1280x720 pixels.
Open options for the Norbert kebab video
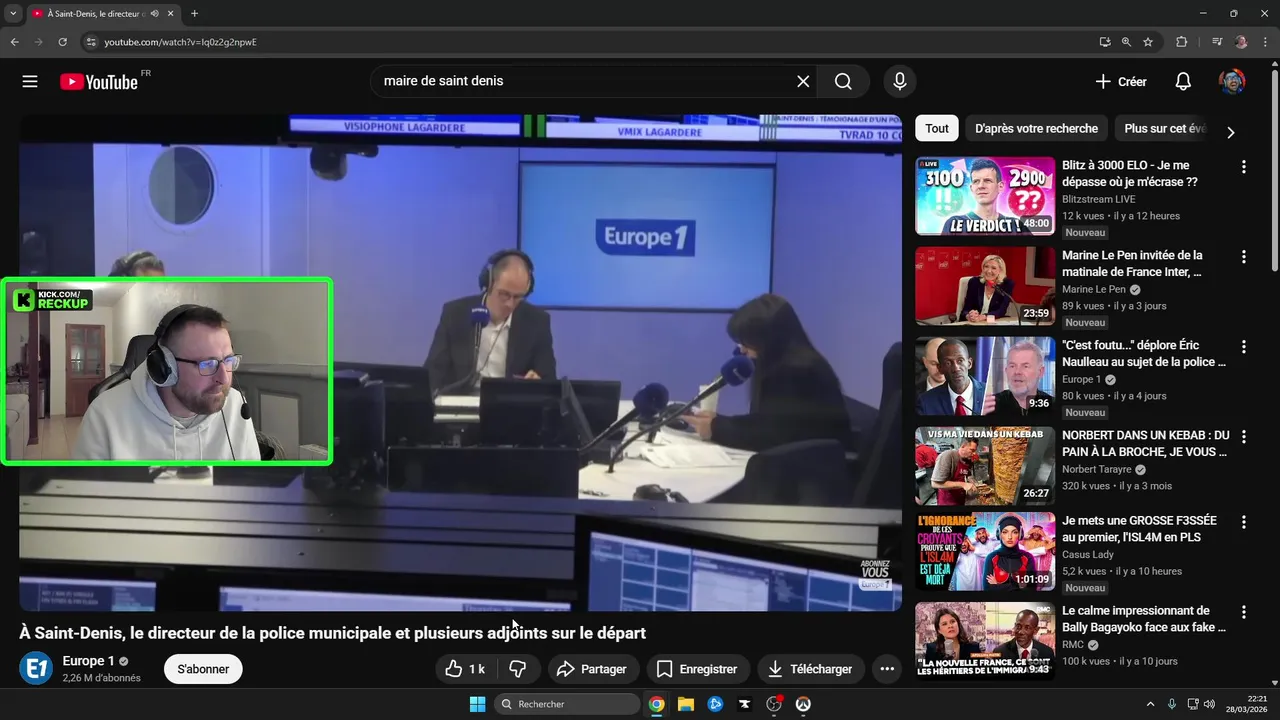coord(1244,437)
